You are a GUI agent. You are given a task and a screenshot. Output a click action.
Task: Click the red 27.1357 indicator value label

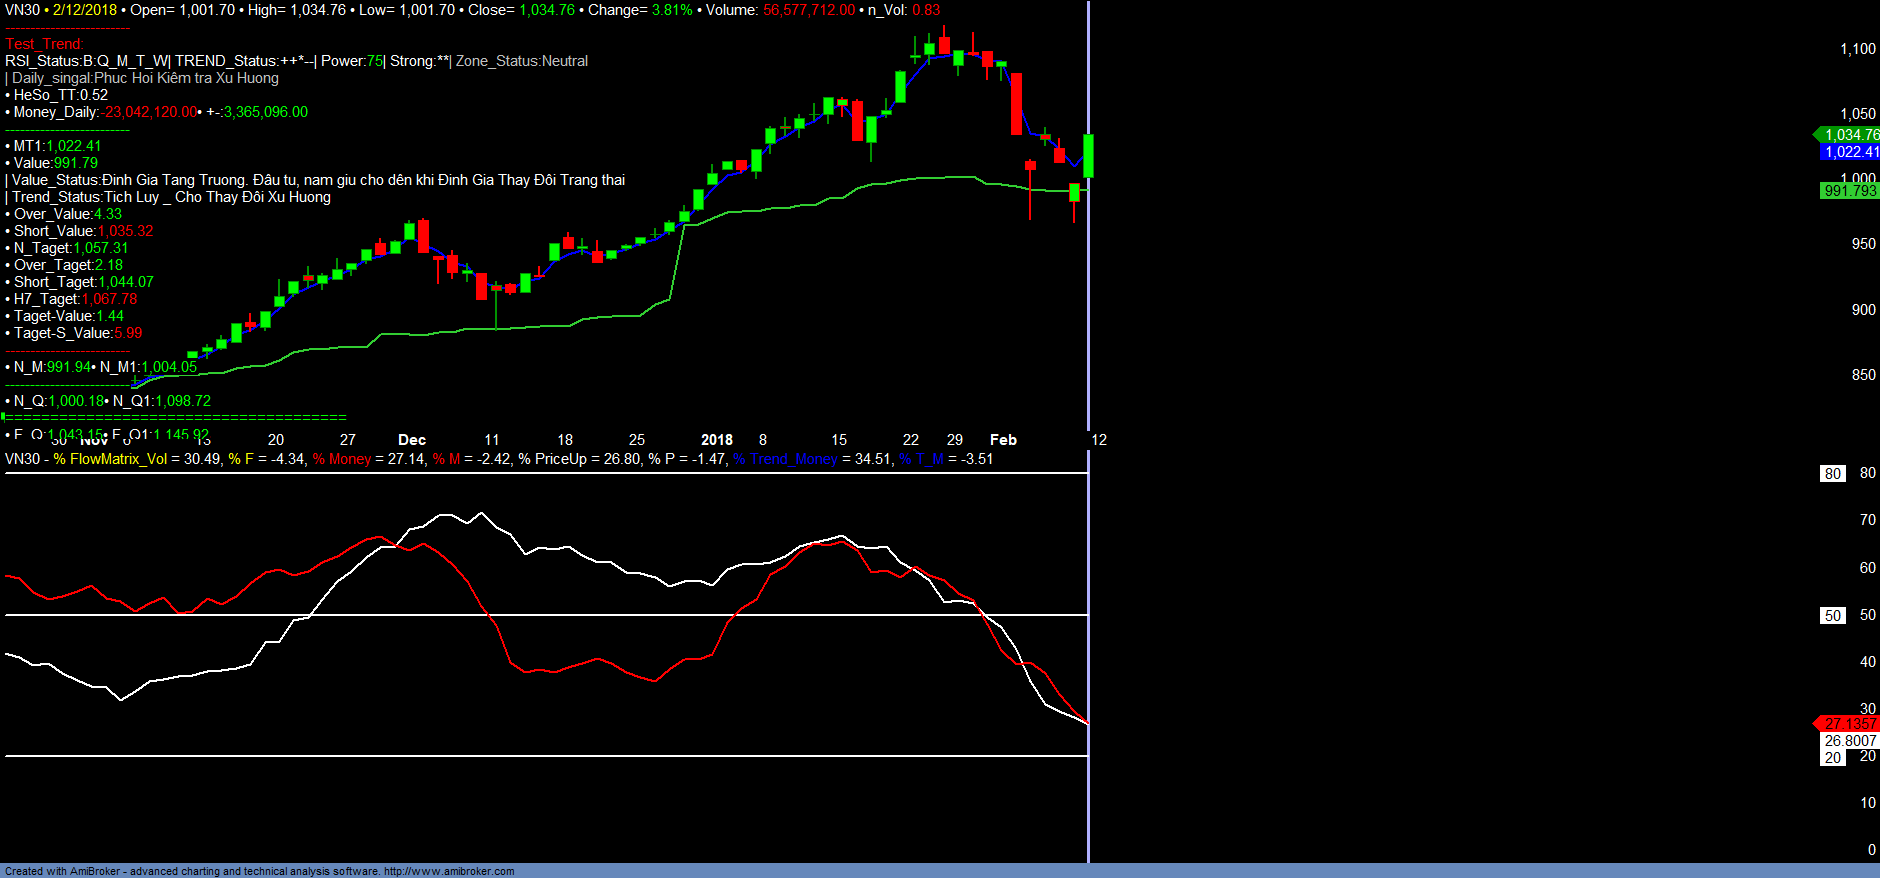click(1850, 724)
